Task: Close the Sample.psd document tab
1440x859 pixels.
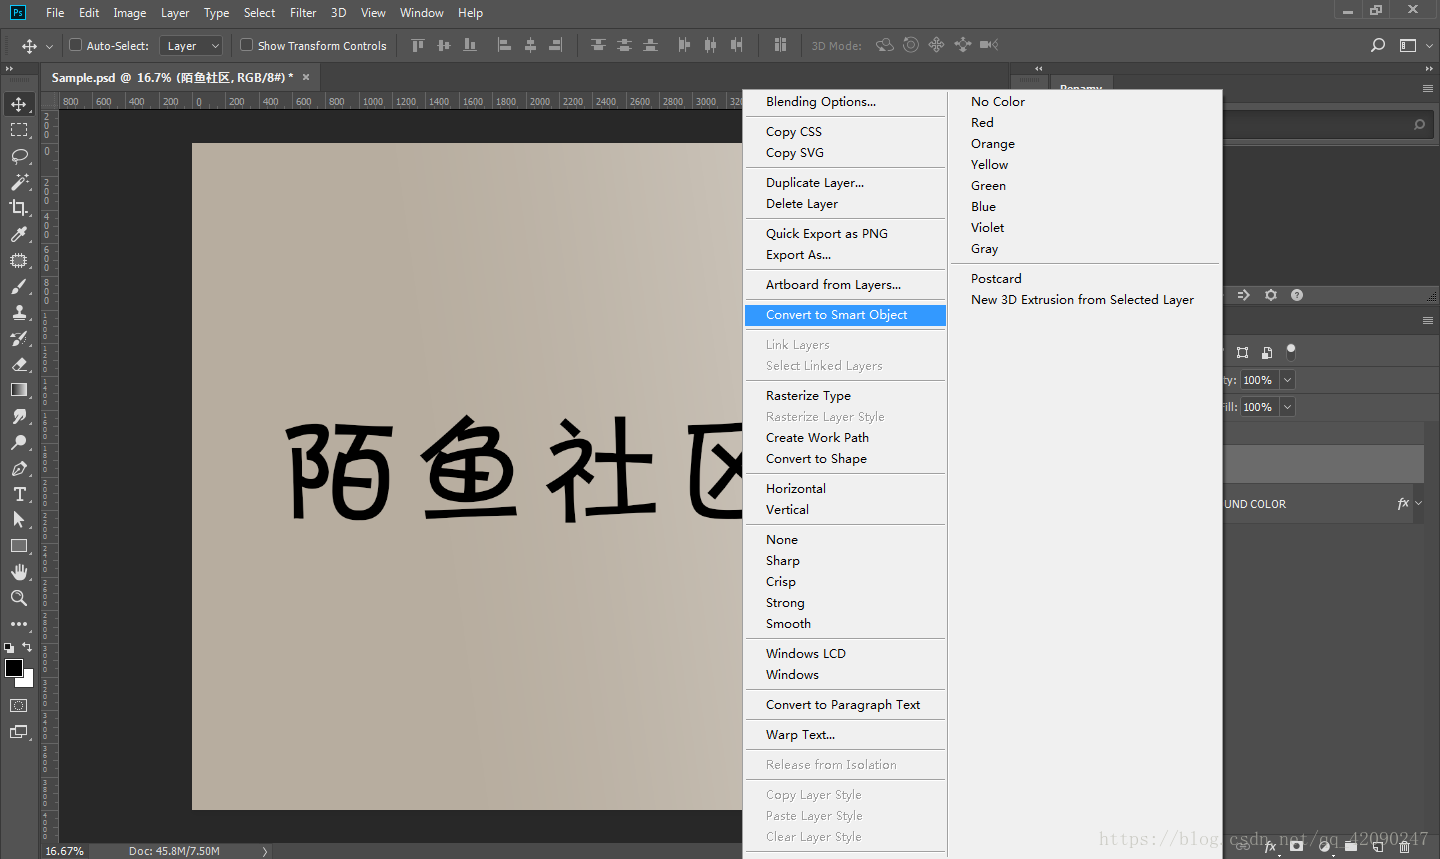Action: (x=306, y=77)
